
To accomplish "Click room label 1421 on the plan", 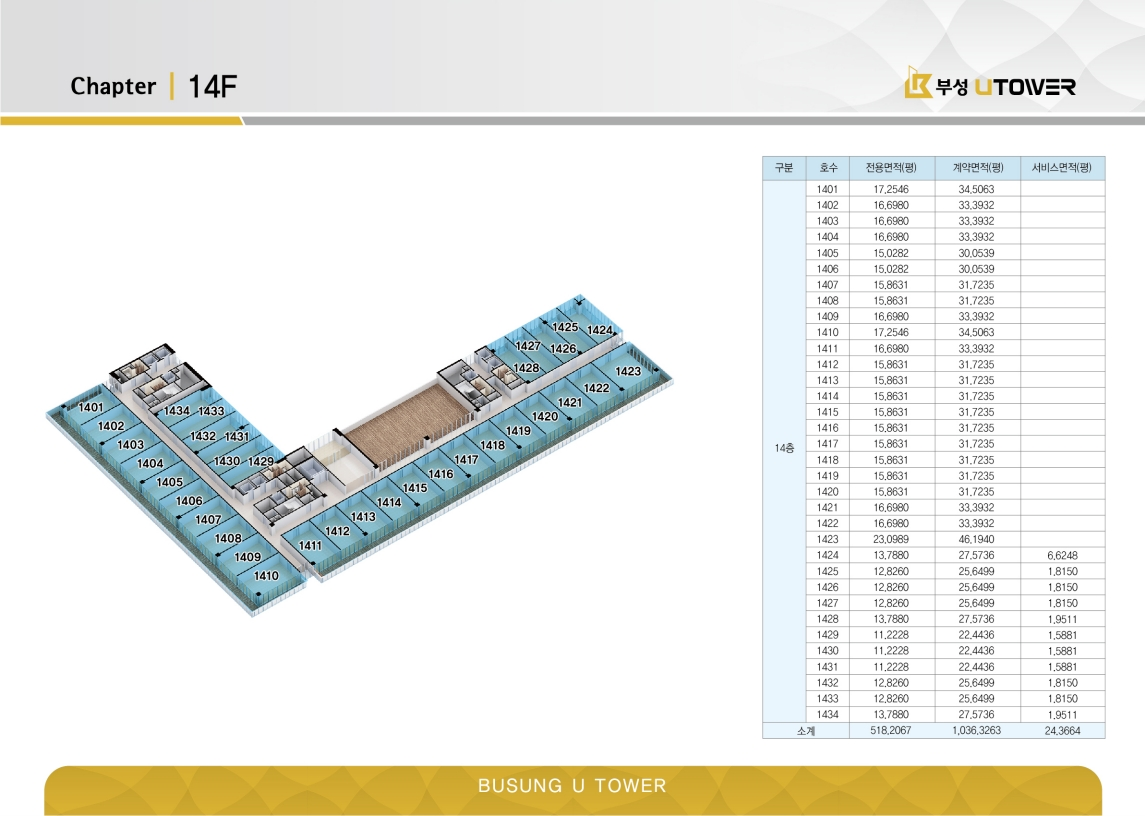I will [x=570, y=403].
